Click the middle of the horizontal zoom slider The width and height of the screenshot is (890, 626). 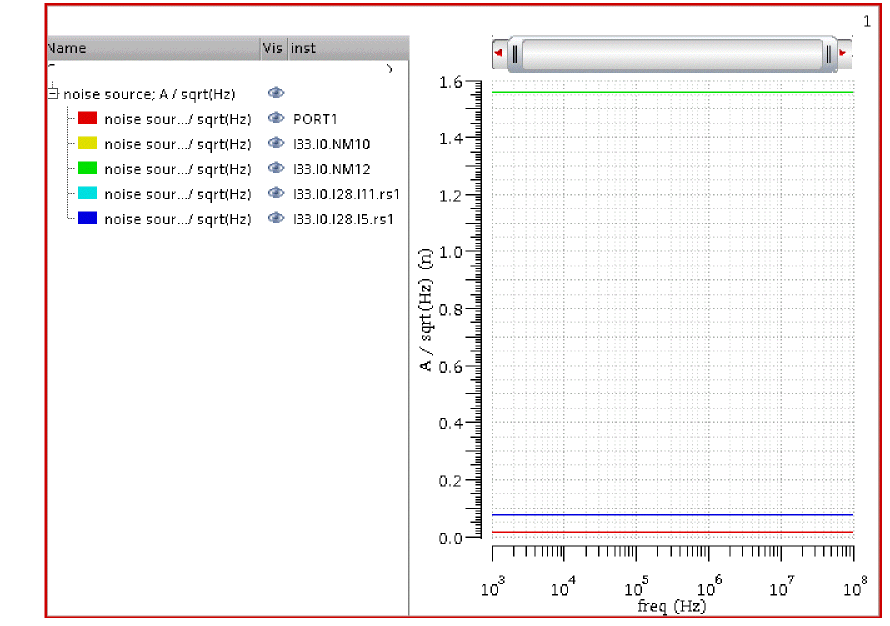coord(672,54)
